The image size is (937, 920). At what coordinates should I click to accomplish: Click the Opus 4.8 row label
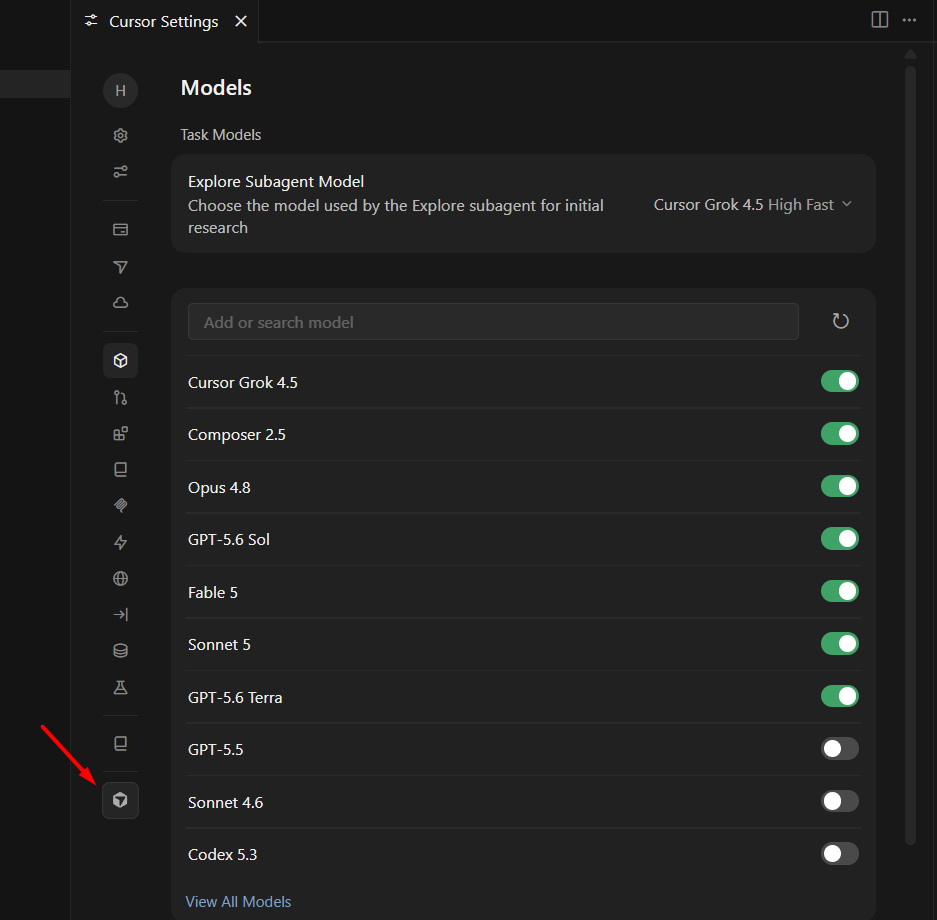pos(219,487)
